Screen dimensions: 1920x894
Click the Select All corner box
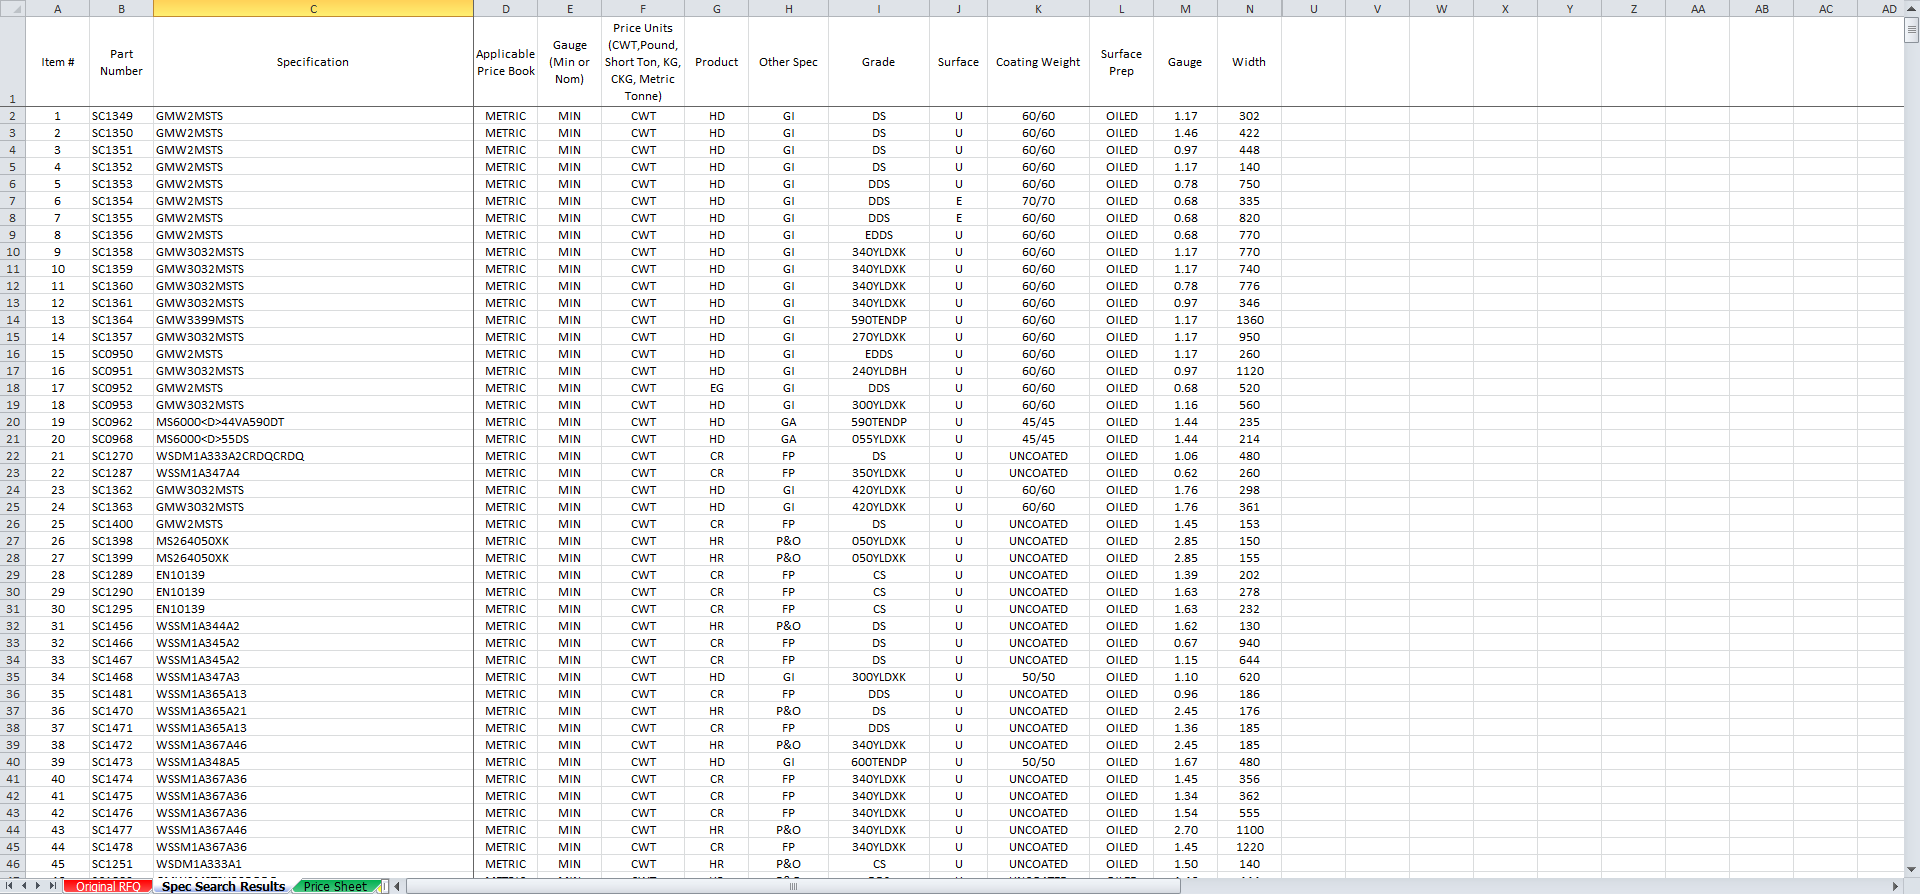pyautogui.click(x=13, y=9)
